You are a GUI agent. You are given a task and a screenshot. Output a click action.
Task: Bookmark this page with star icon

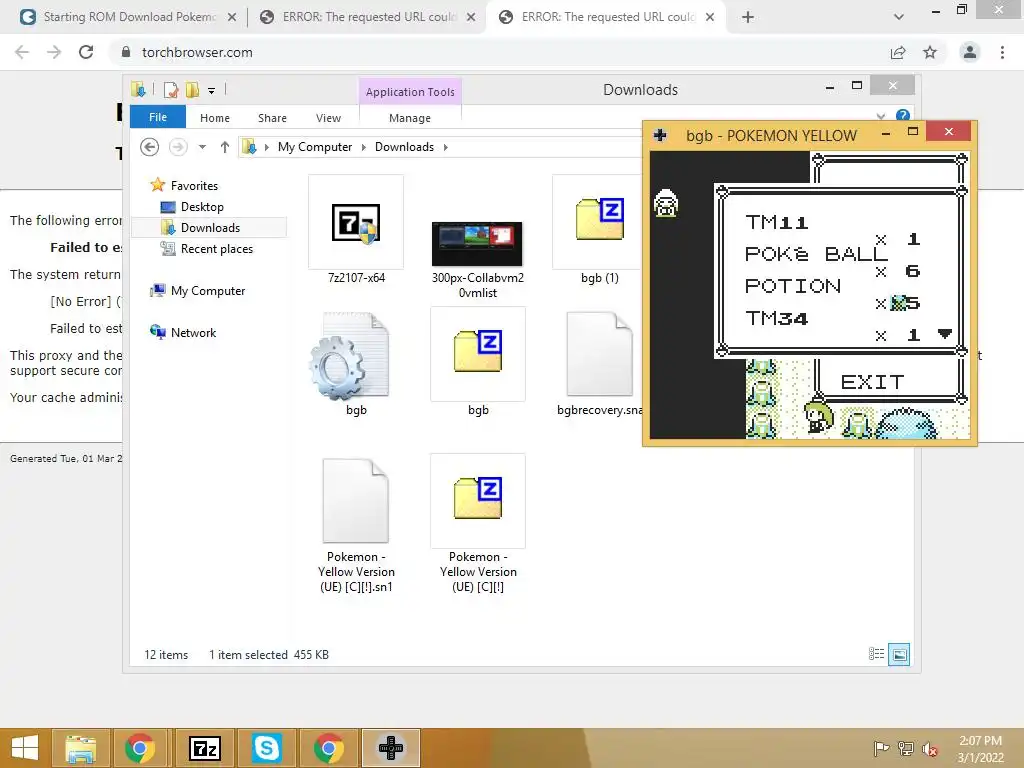(x=930, y=52)
